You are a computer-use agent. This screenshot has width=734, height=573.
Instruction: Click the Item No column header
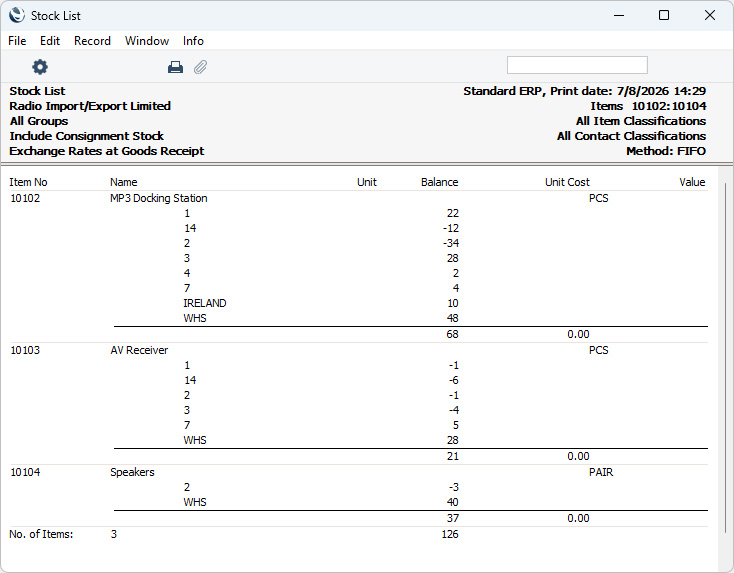(28, 182)
